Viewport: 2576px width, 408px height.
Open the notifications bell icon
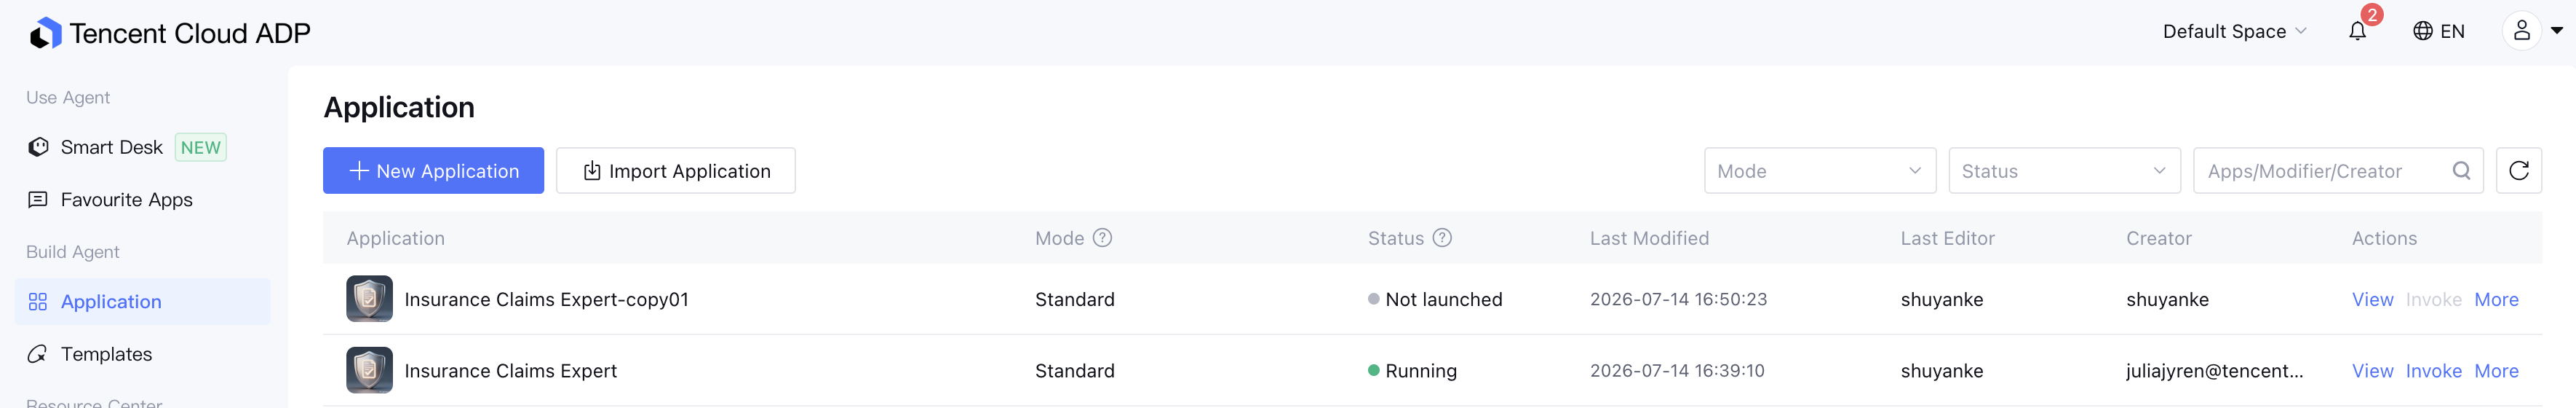pos(2357,31)
